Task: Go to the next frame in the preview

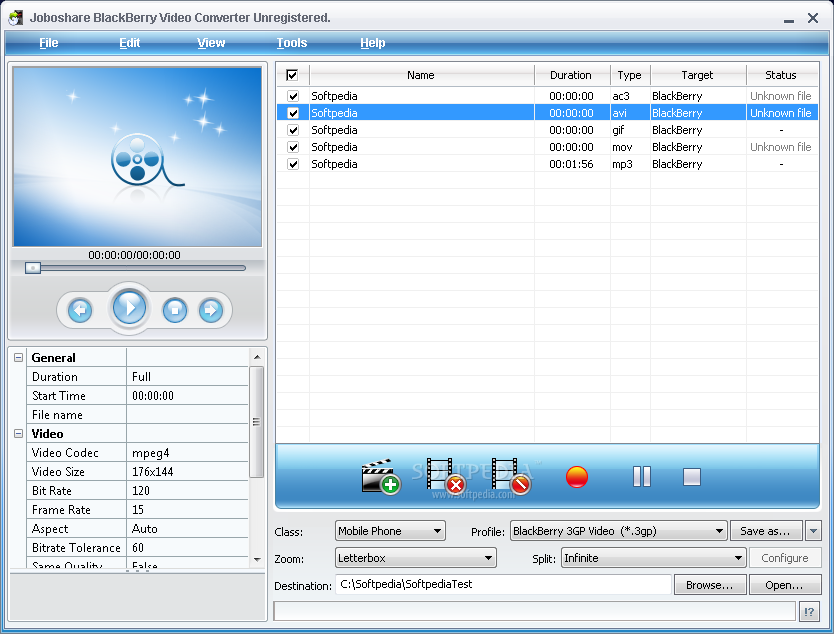Action: click(x=211, y=310)
